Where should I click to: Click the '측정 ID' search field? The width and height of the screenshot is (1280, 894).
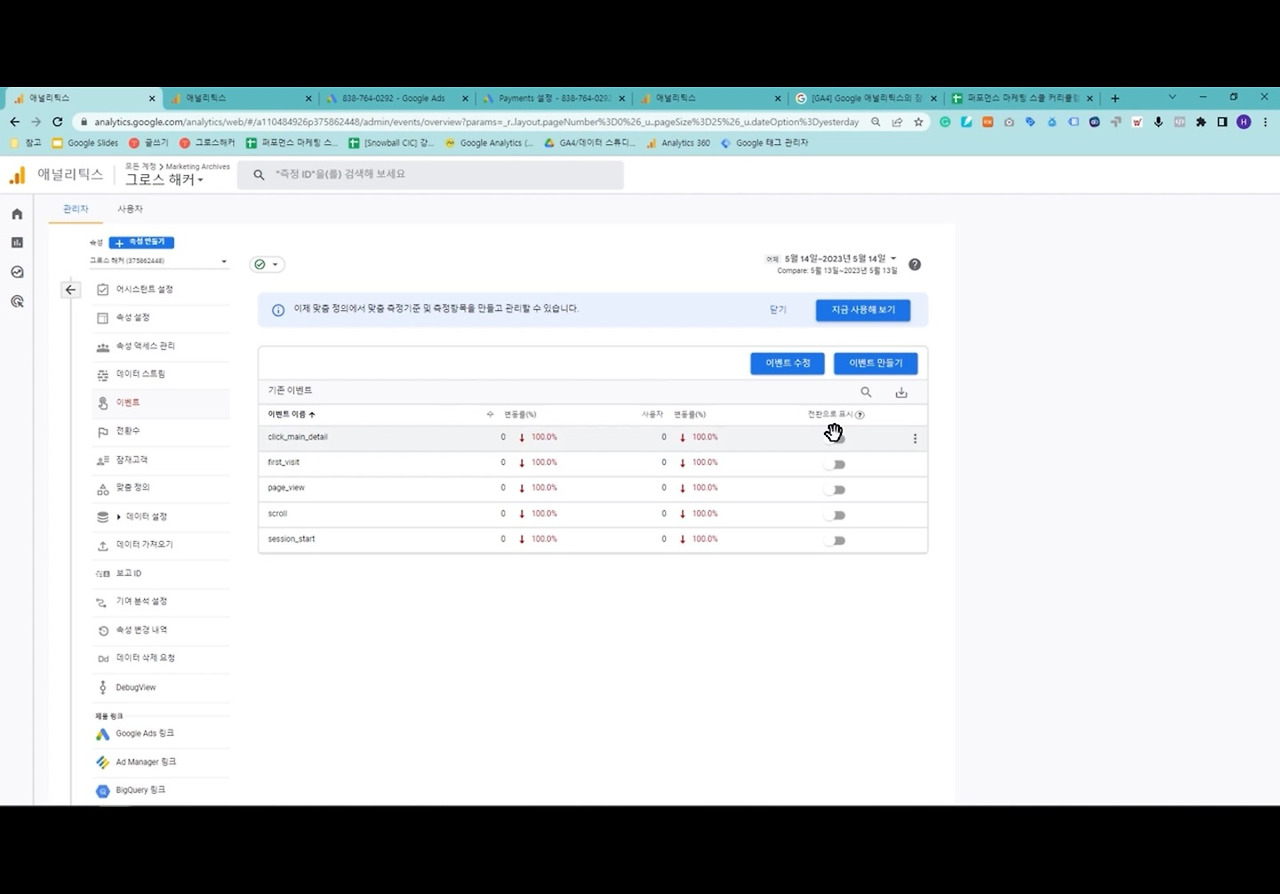click(430, 174)
